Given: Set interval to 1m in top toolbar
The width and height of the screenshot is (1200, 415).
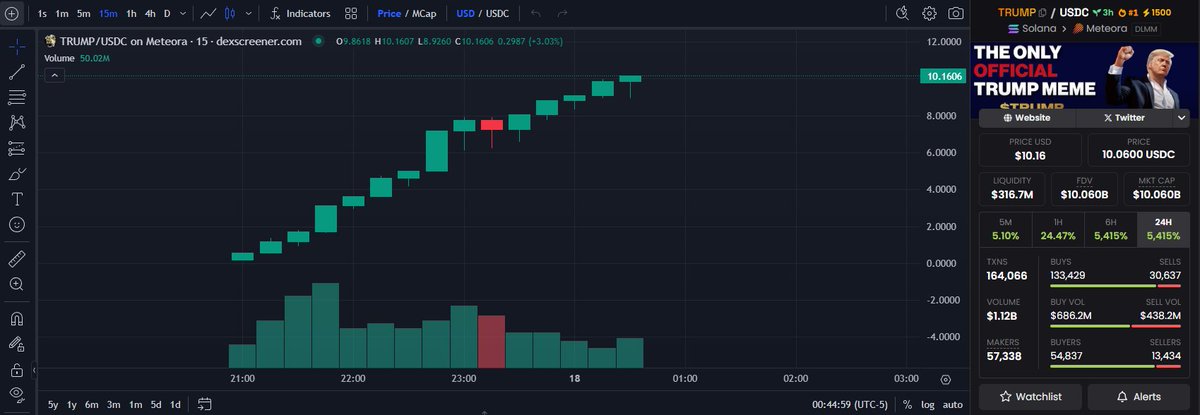Looking at the screenshot, I should click(x=62, y=14).
